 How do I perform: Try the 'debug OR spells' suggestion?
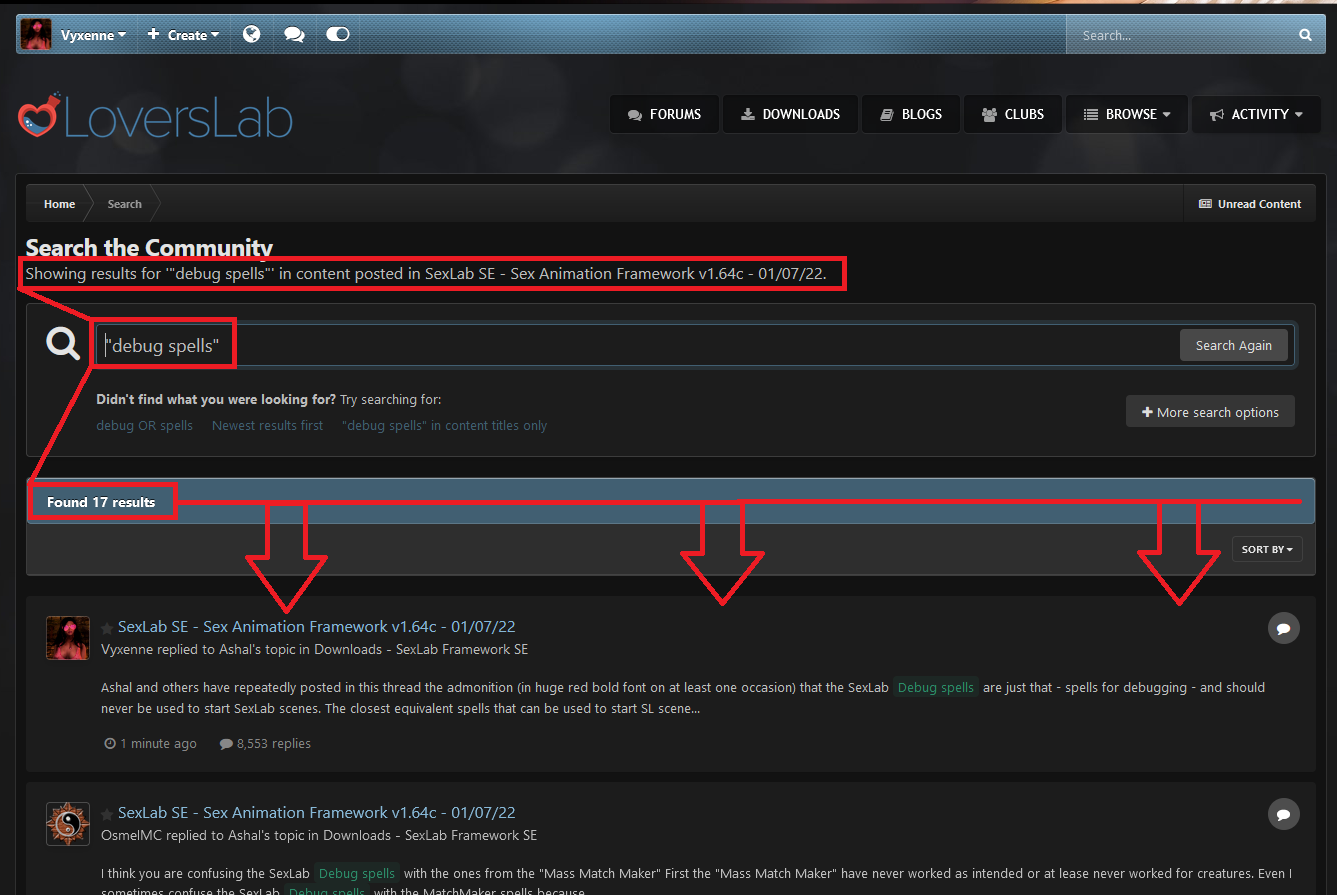144,426
